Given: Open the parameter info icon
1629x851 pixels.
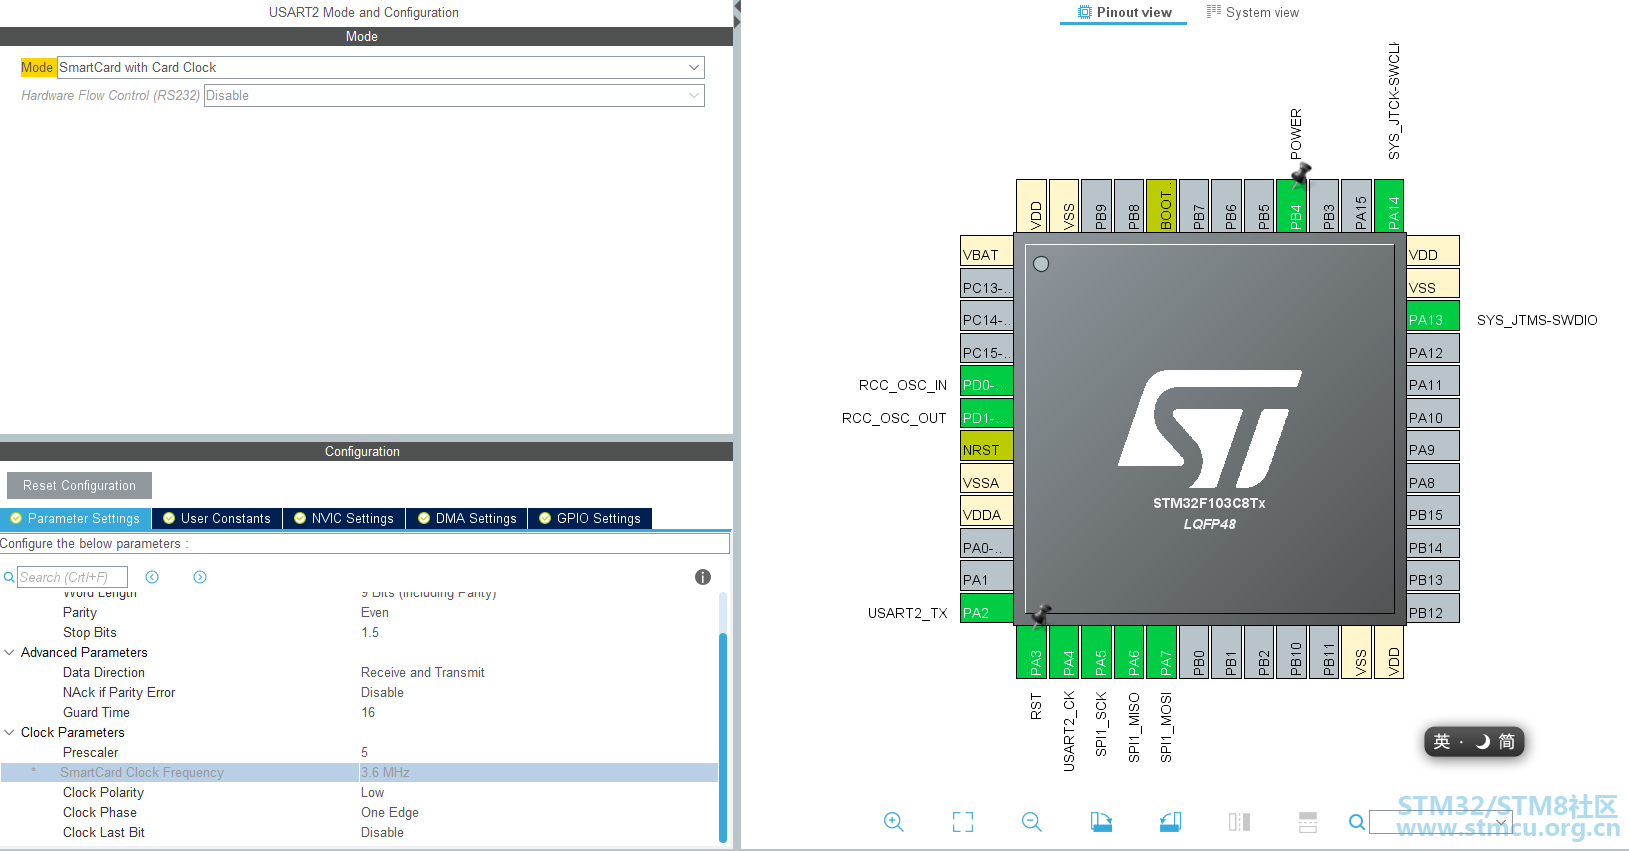Looking at the screenshot, I should 703,577.
